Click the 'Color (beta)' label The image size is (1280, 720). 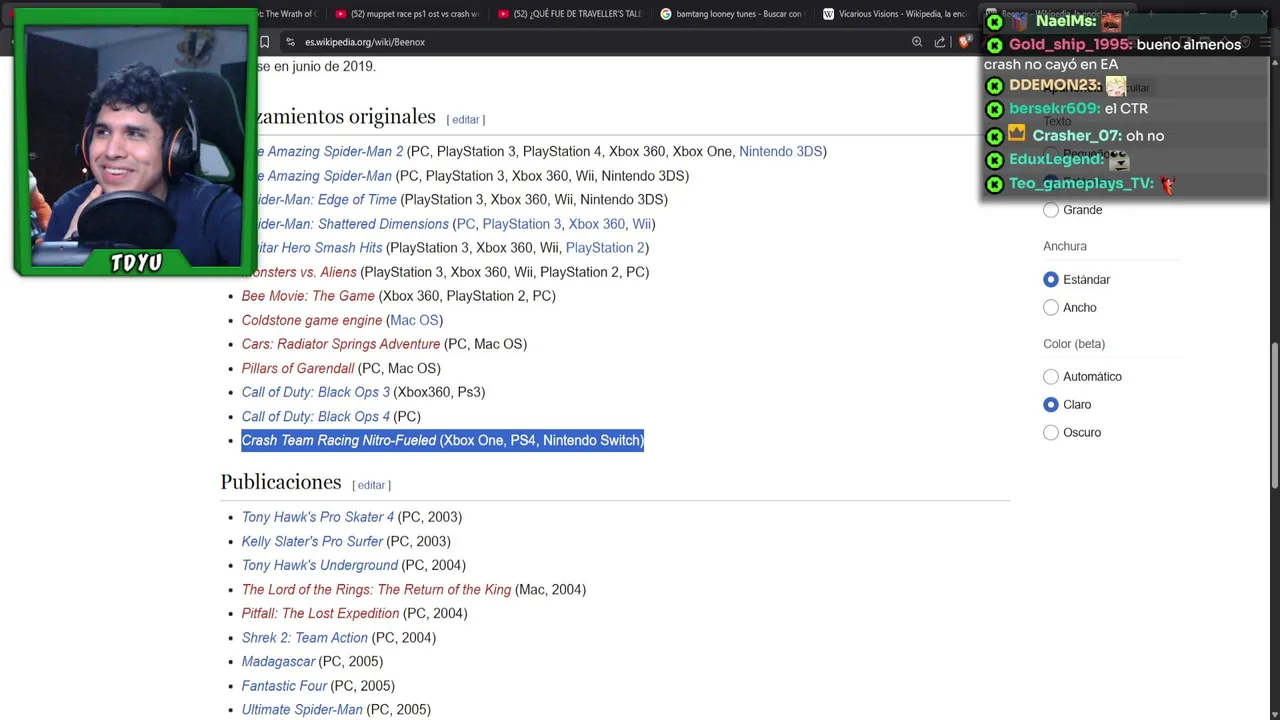(x=1074, y=344)
